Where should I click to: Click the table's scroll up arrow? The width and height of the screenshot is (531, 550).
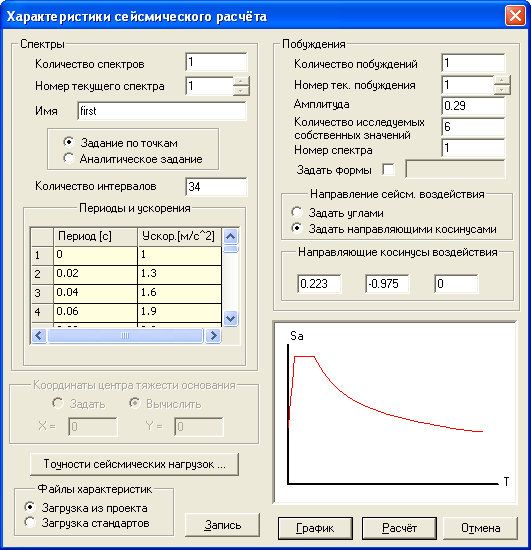230,236
